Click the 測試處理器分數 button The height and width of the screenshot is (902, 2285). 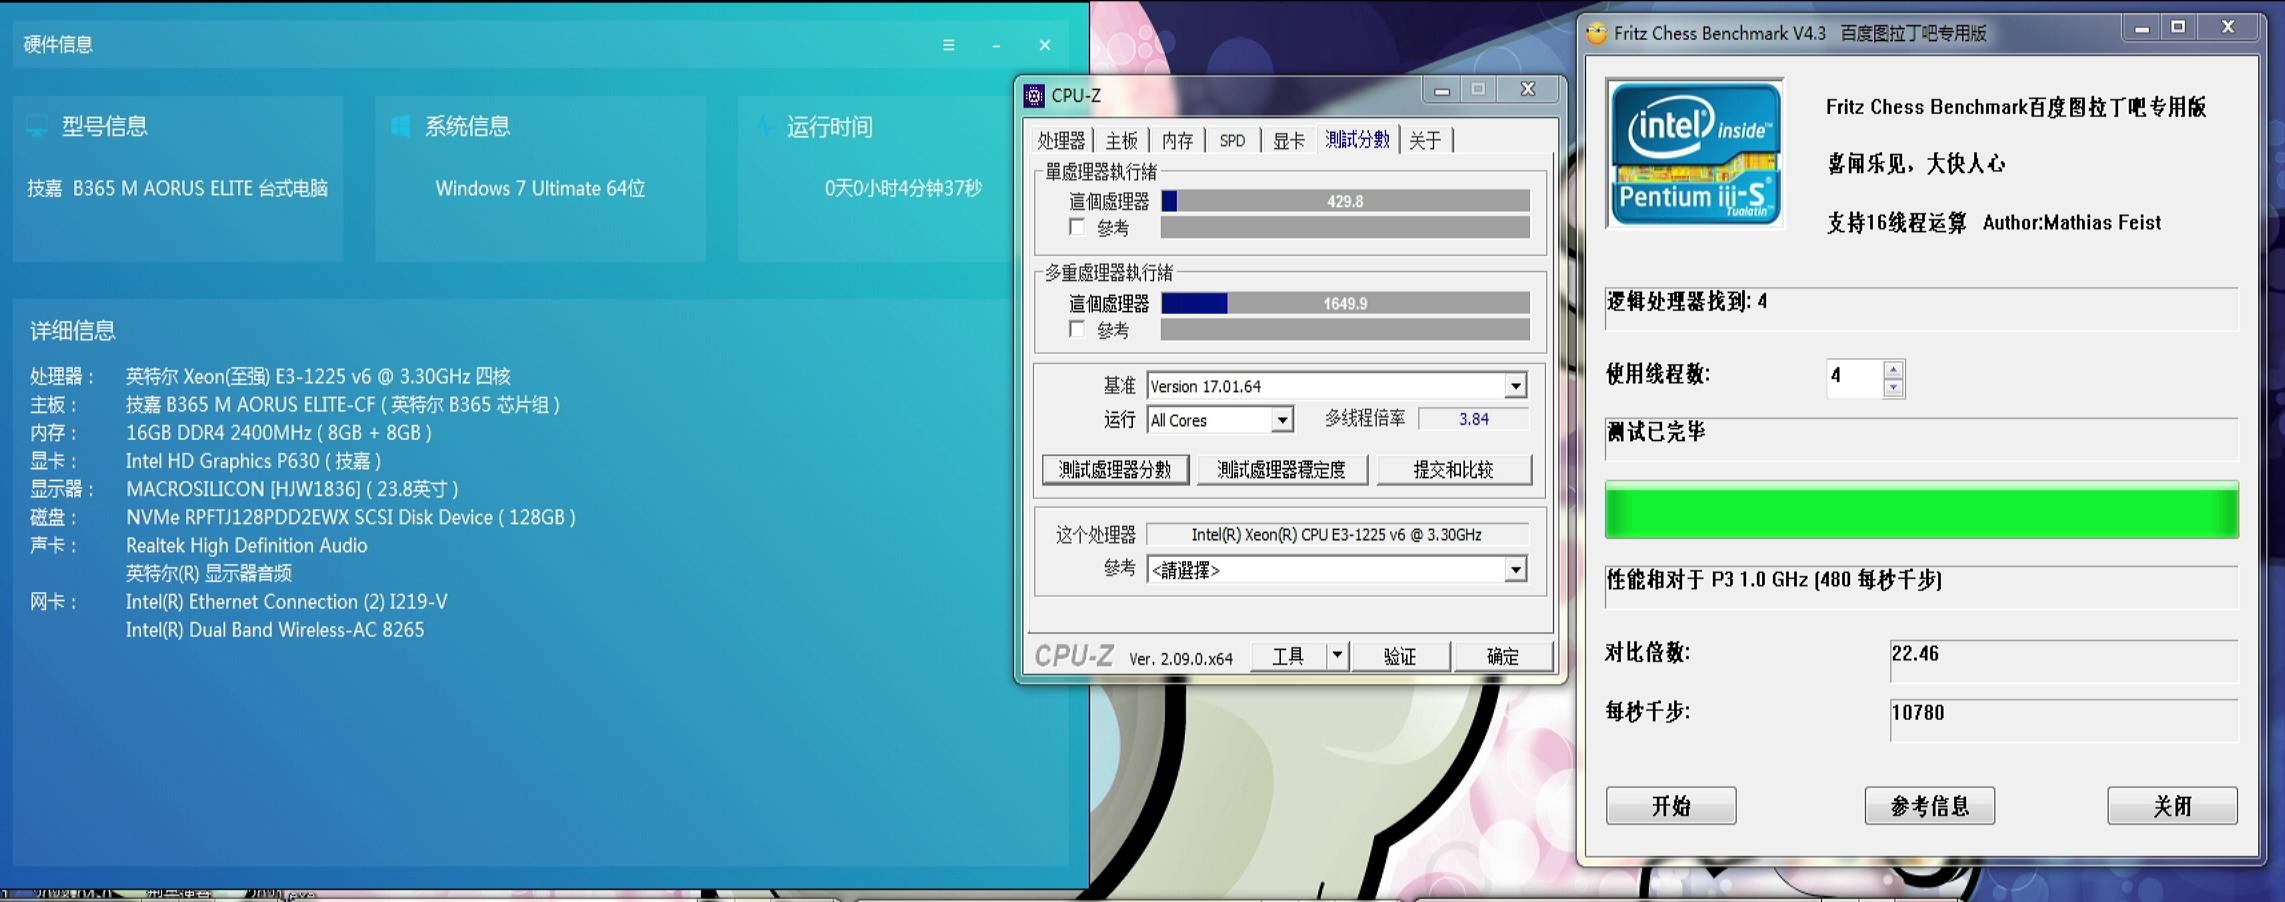(x=1115, y=469)
